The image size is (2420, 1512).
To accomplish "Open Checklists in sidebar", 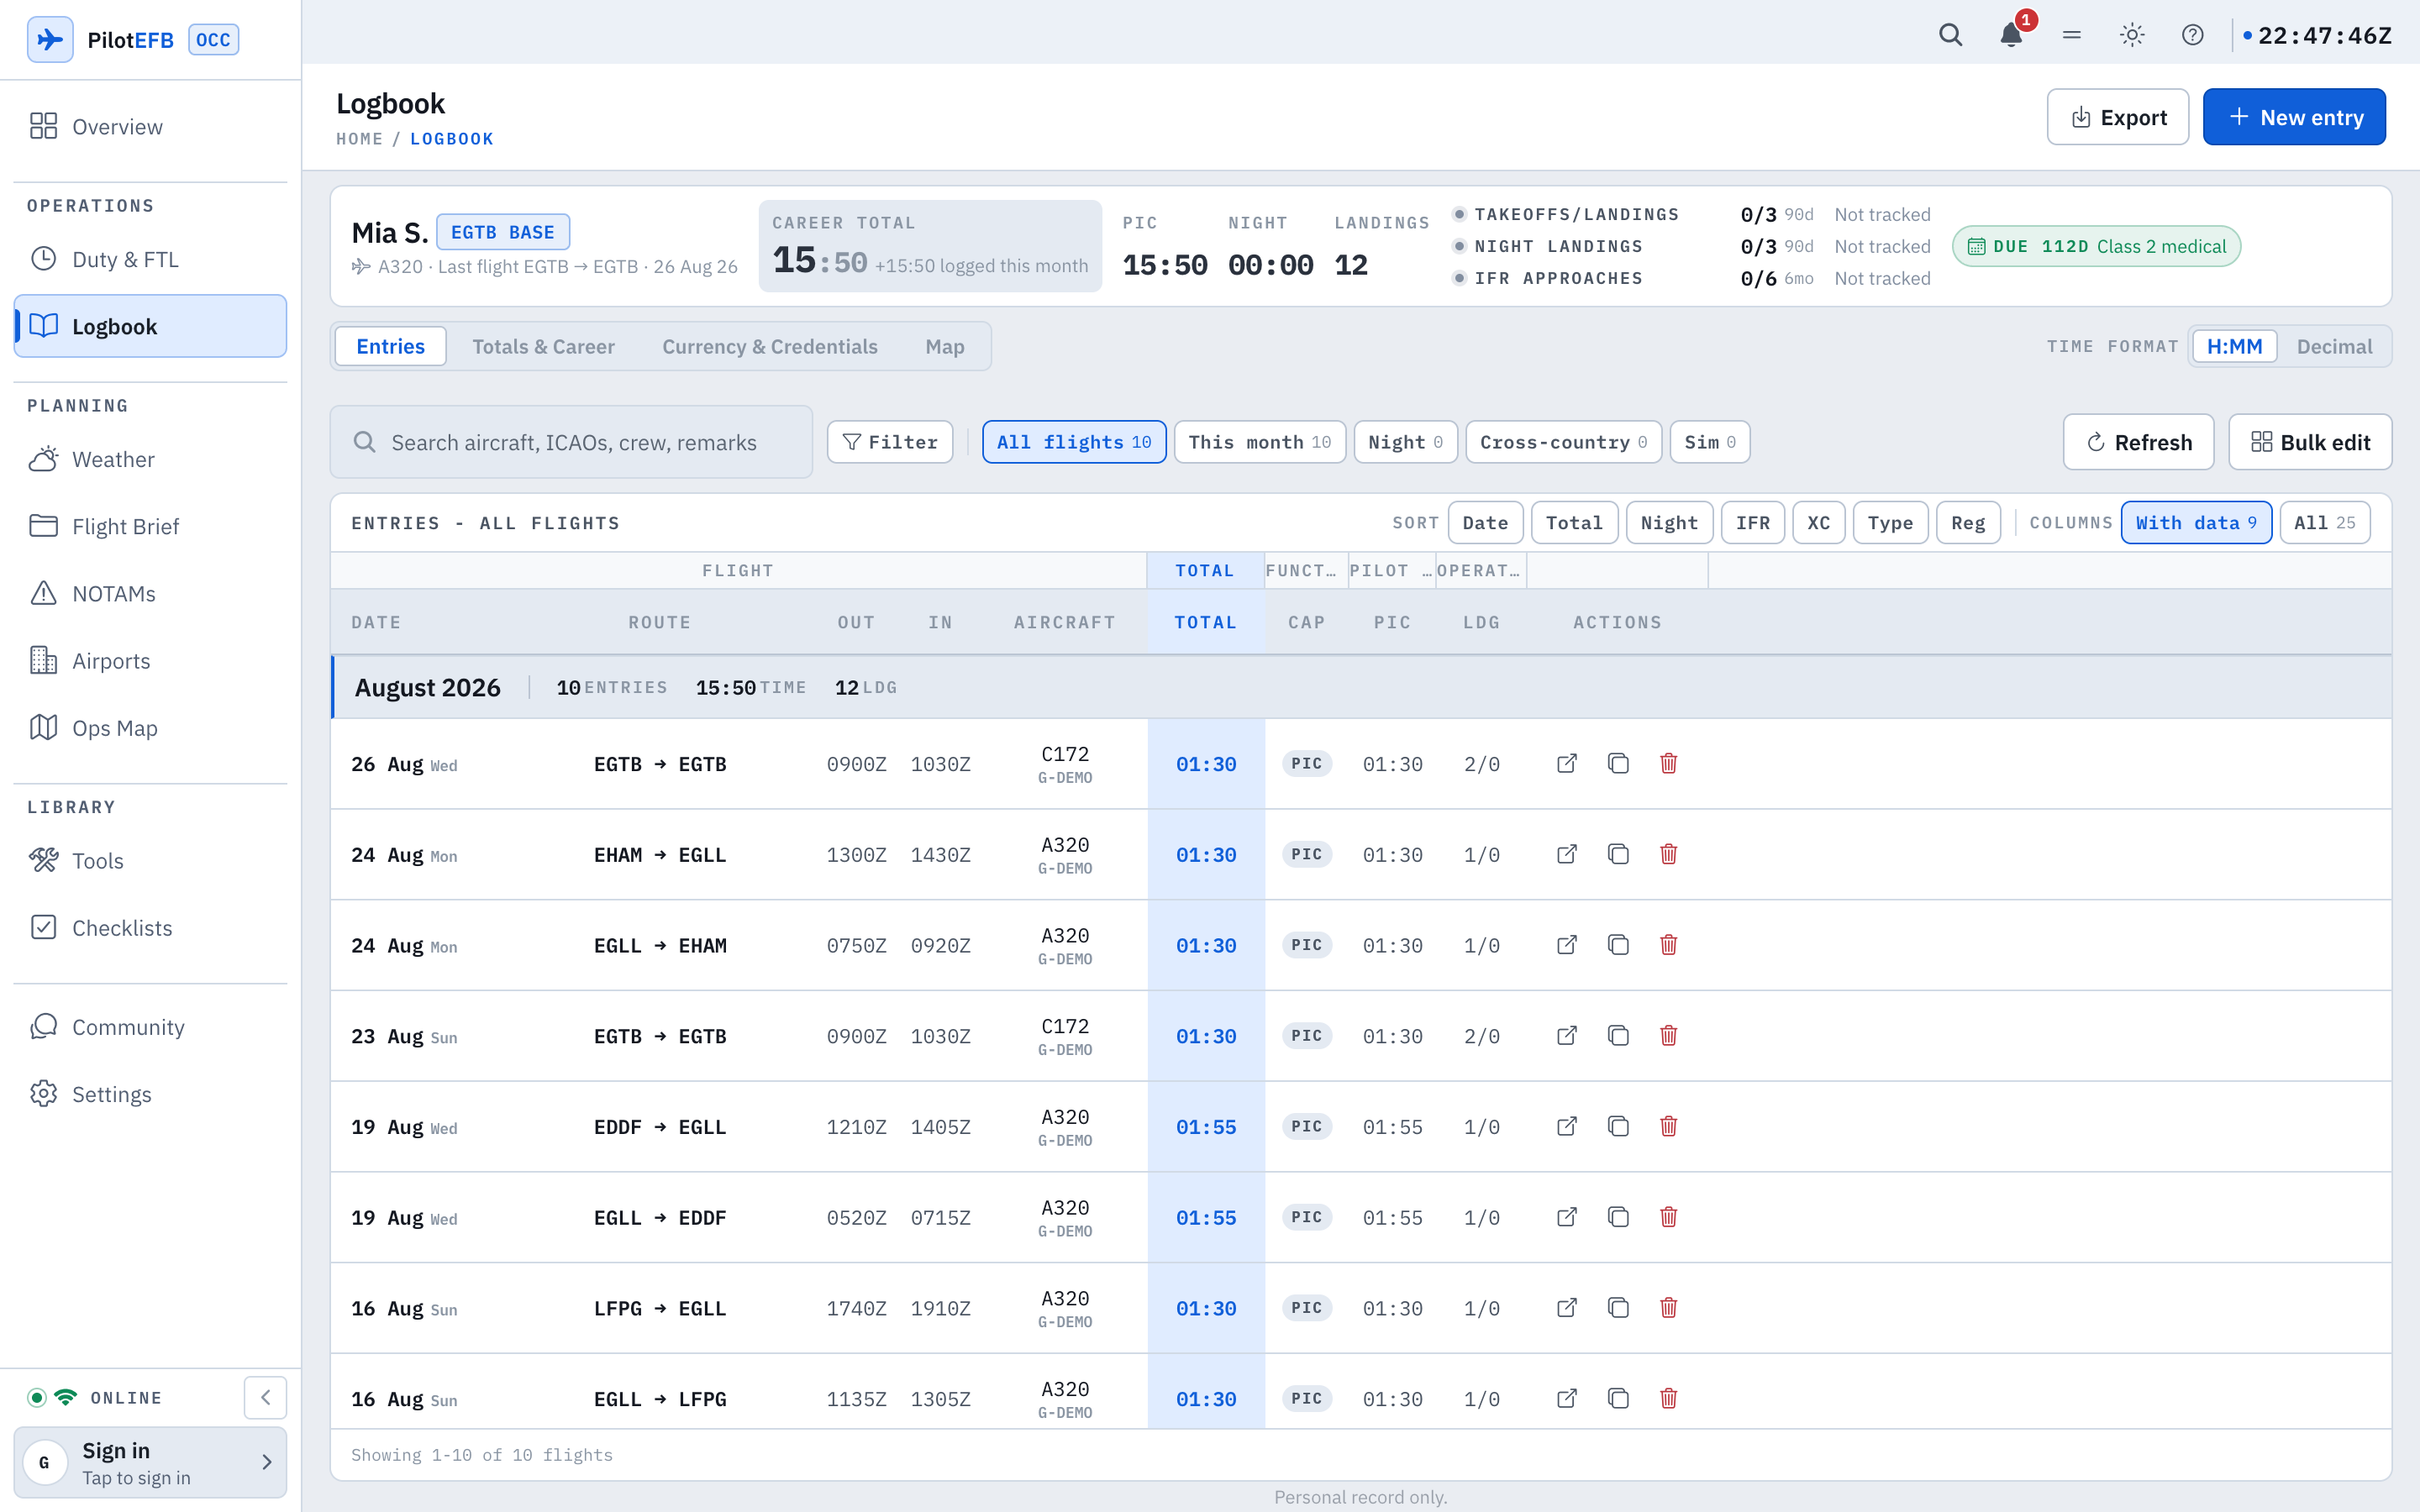I will pyautogui.click(x=150, y=927).
